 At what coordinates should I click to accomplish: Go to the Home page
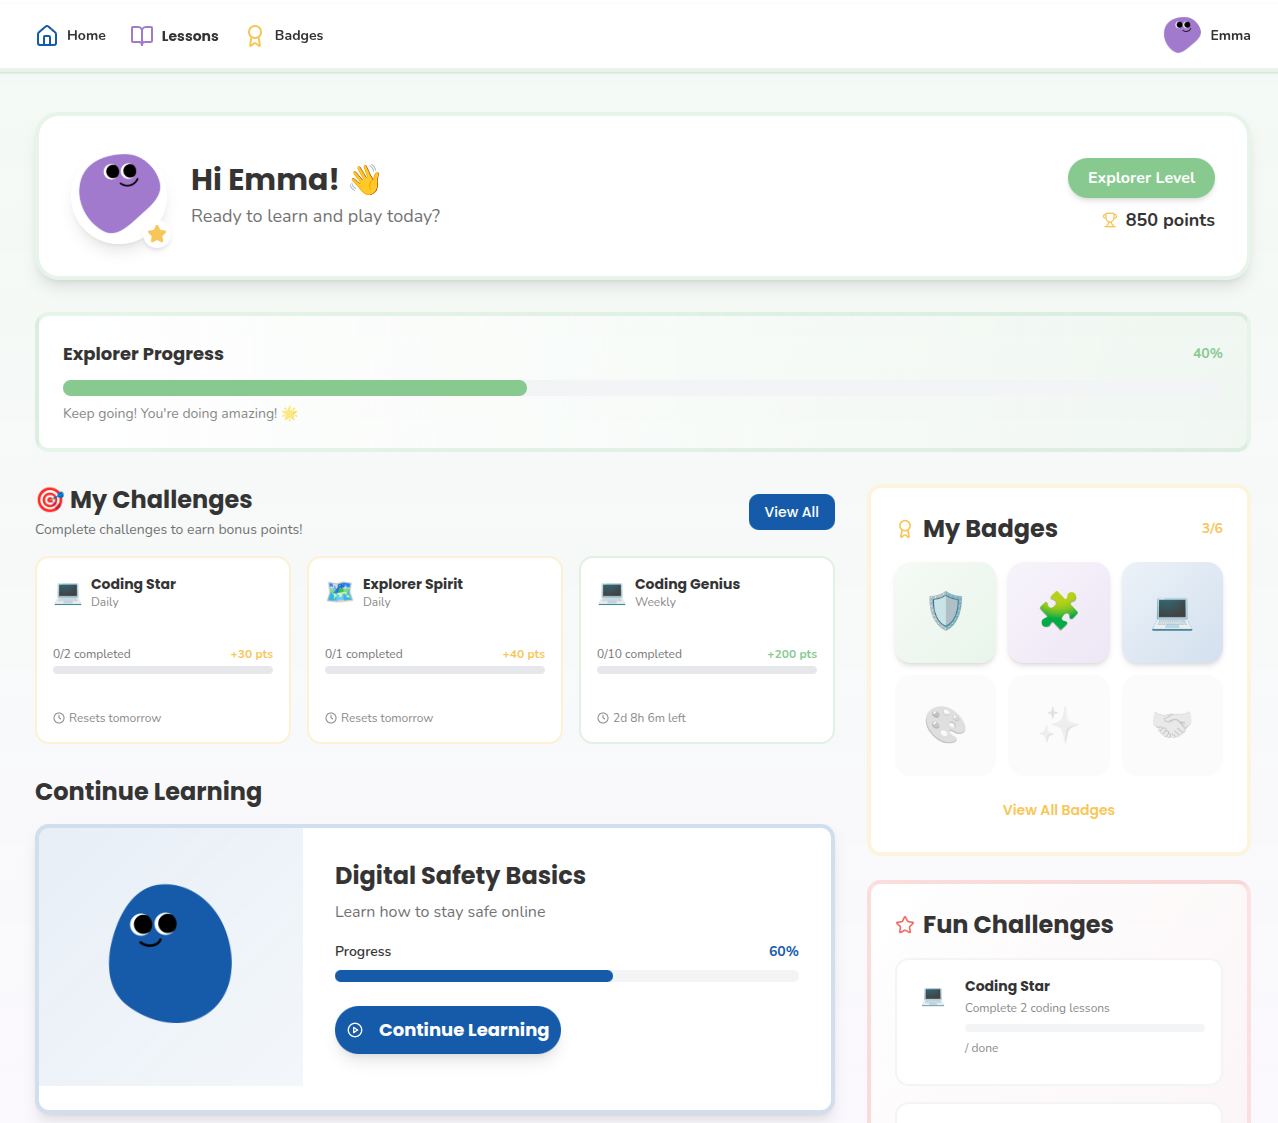click(71, 36)
